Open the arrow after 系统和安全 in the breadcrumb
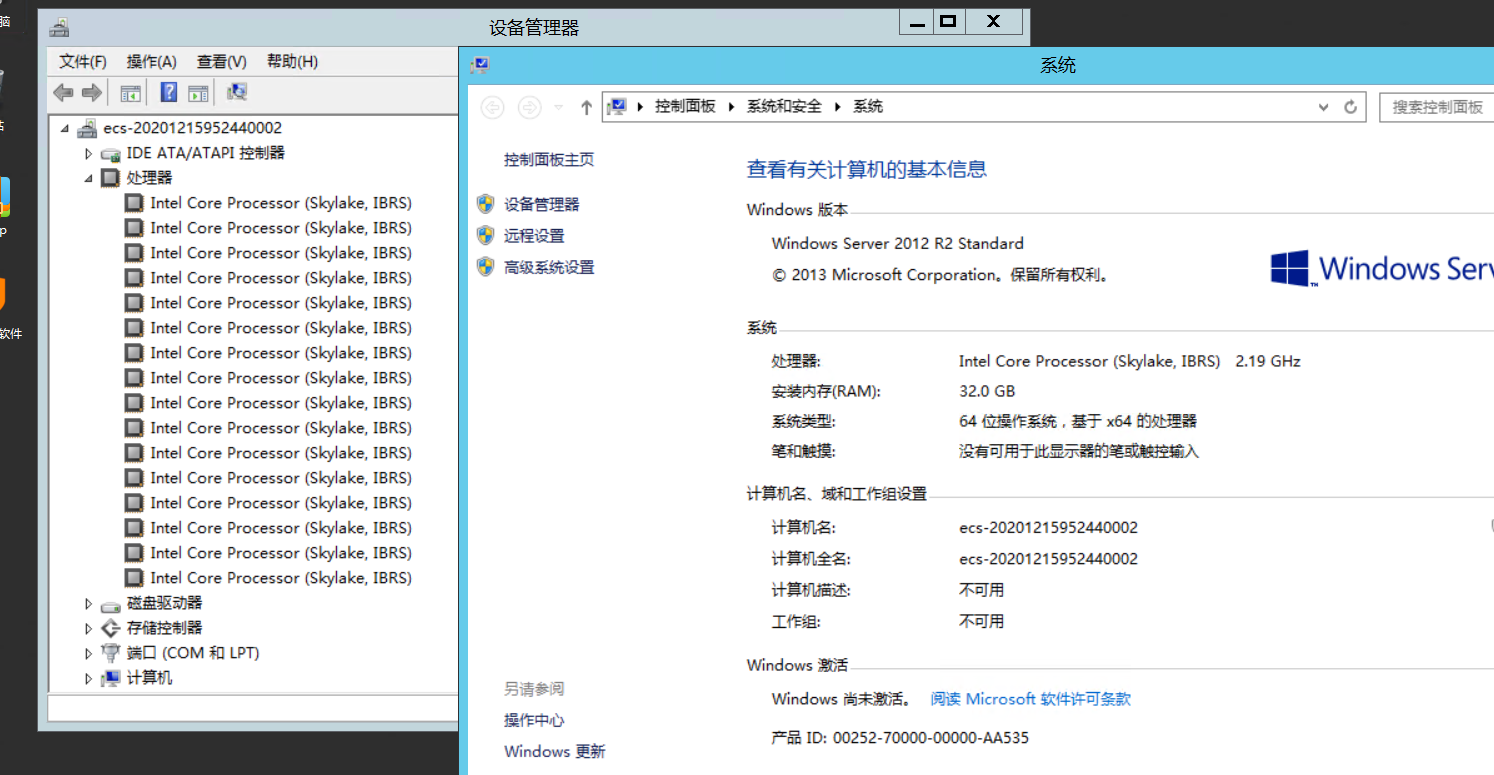This screenshot has width=1494, height=775. [837, 107]
